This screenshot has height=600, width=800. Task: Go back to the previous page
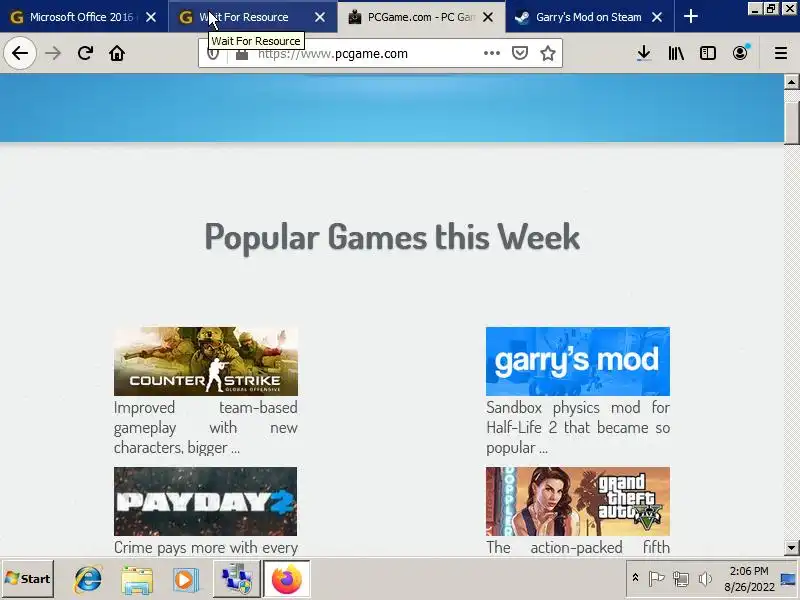pyautogui.click(x=20, y=53)
